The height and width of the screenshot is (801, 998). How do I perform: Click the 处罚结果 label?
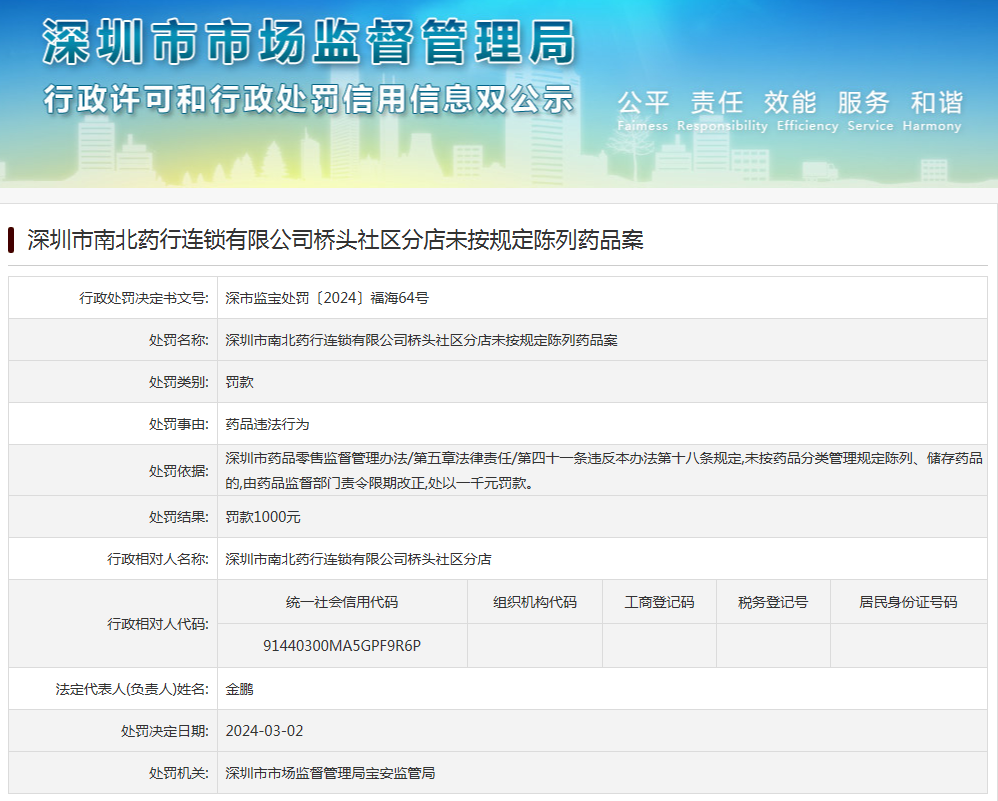click(x=178, y=517)
